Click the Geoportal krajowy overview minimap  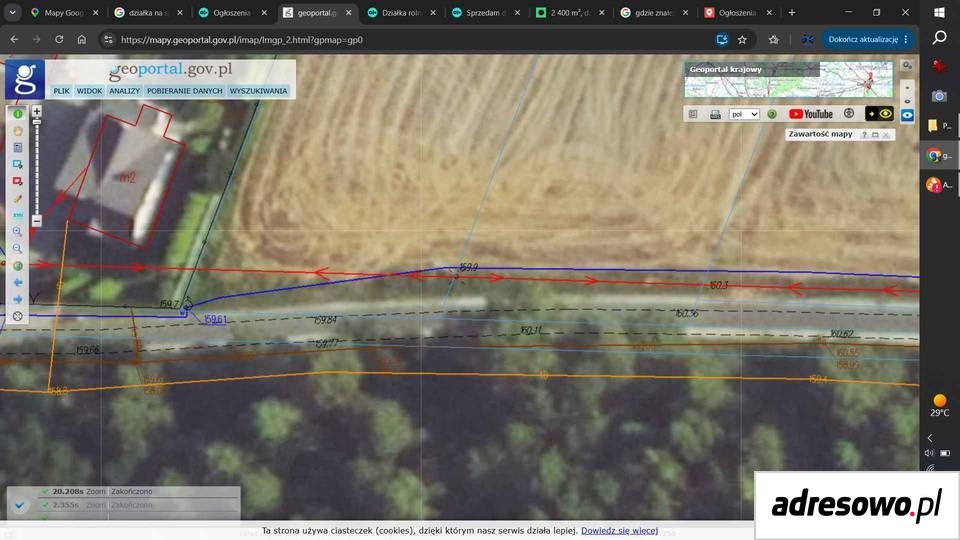click(x=789, y=80)
